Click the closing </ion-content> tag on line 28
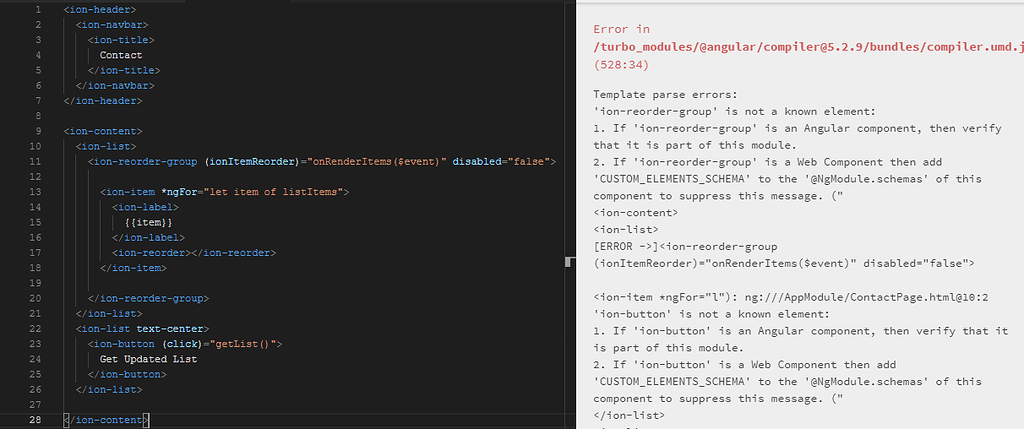Viewport: 1024px width, 429px height. pyautogui.click(x=106, y=420)
